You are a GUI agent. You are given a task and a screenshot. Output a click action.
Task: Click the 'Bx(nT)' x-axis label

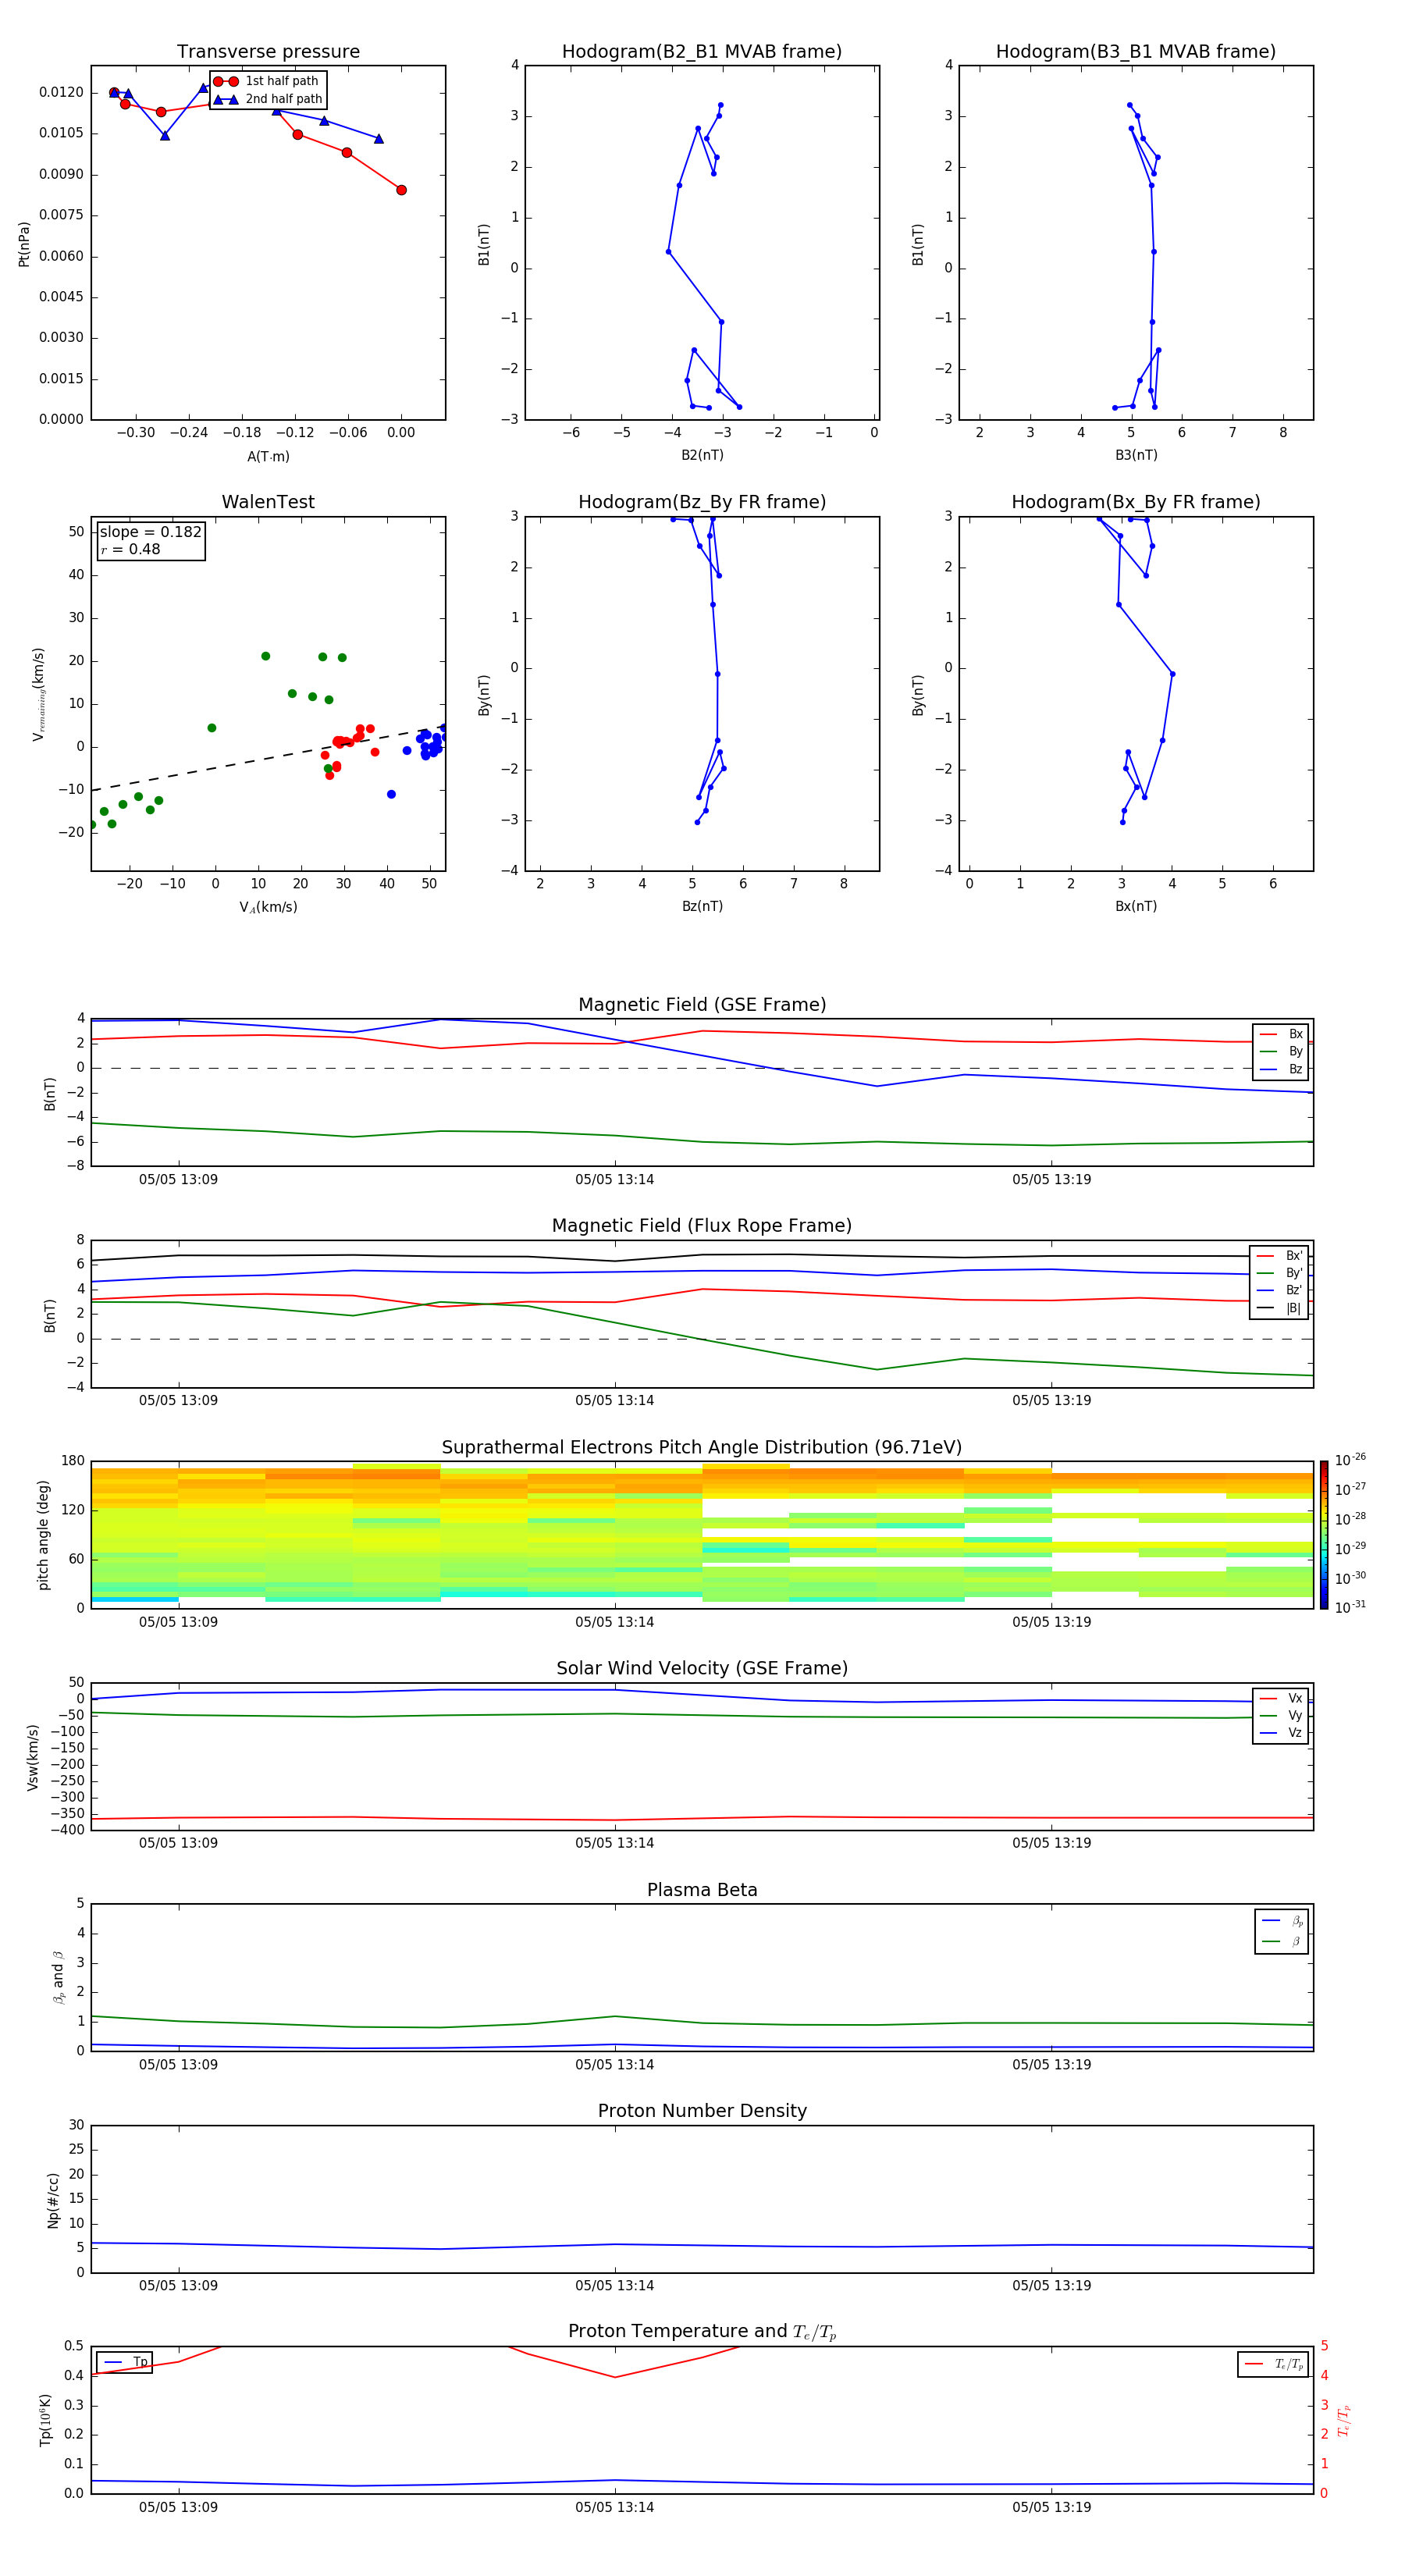click(1136, 906)
